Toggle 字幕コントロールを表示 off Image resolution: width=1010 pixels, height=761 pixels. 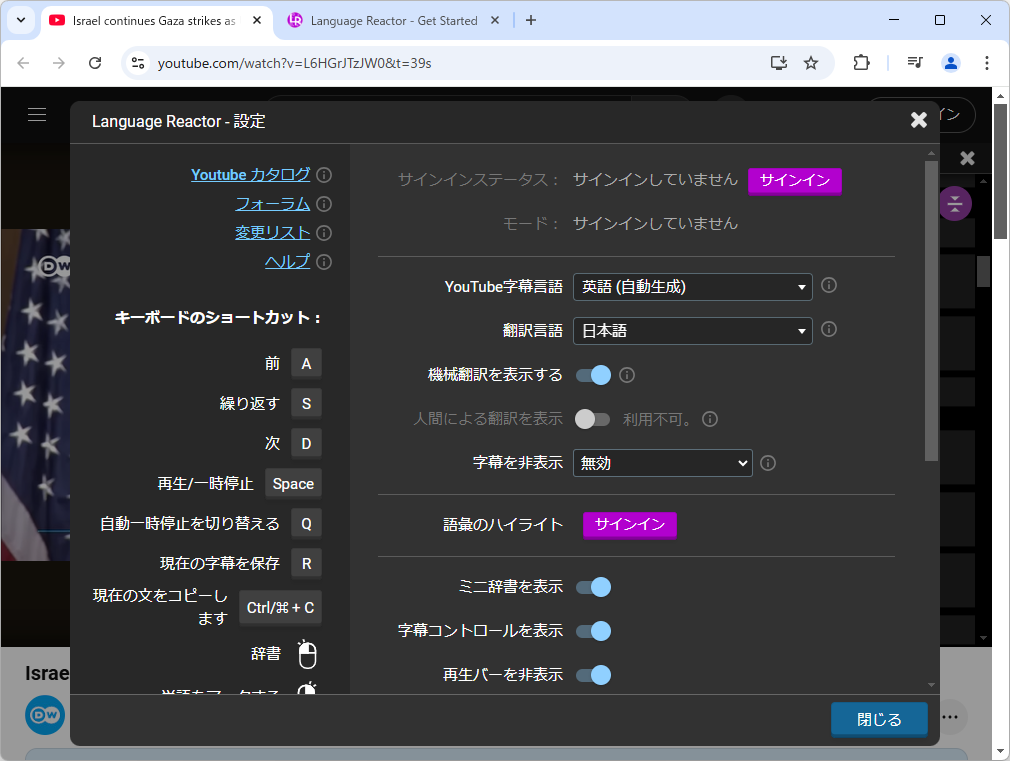[594, 631]
